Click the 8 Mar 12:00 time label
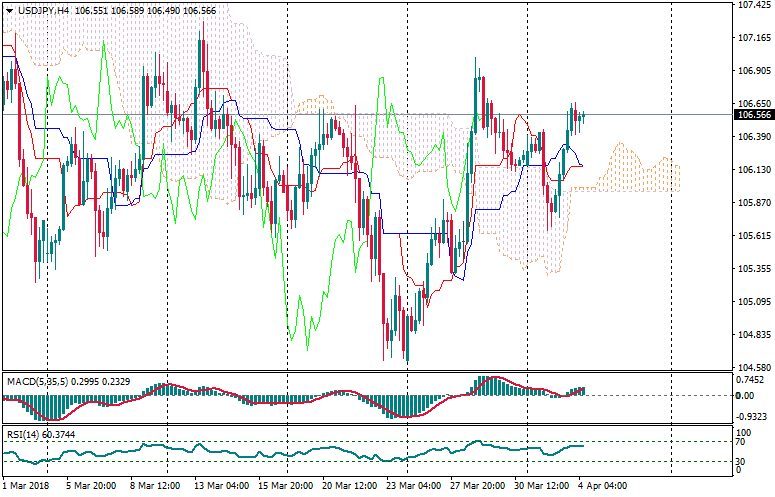Viewport: 775px width, 497px height. 157,486
